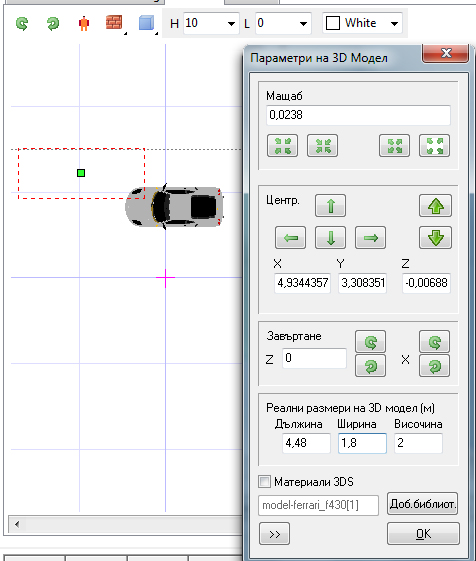Click the Височина field showing 2
Viewport: 476px width, 561px height.
click(x=418, y=443)
